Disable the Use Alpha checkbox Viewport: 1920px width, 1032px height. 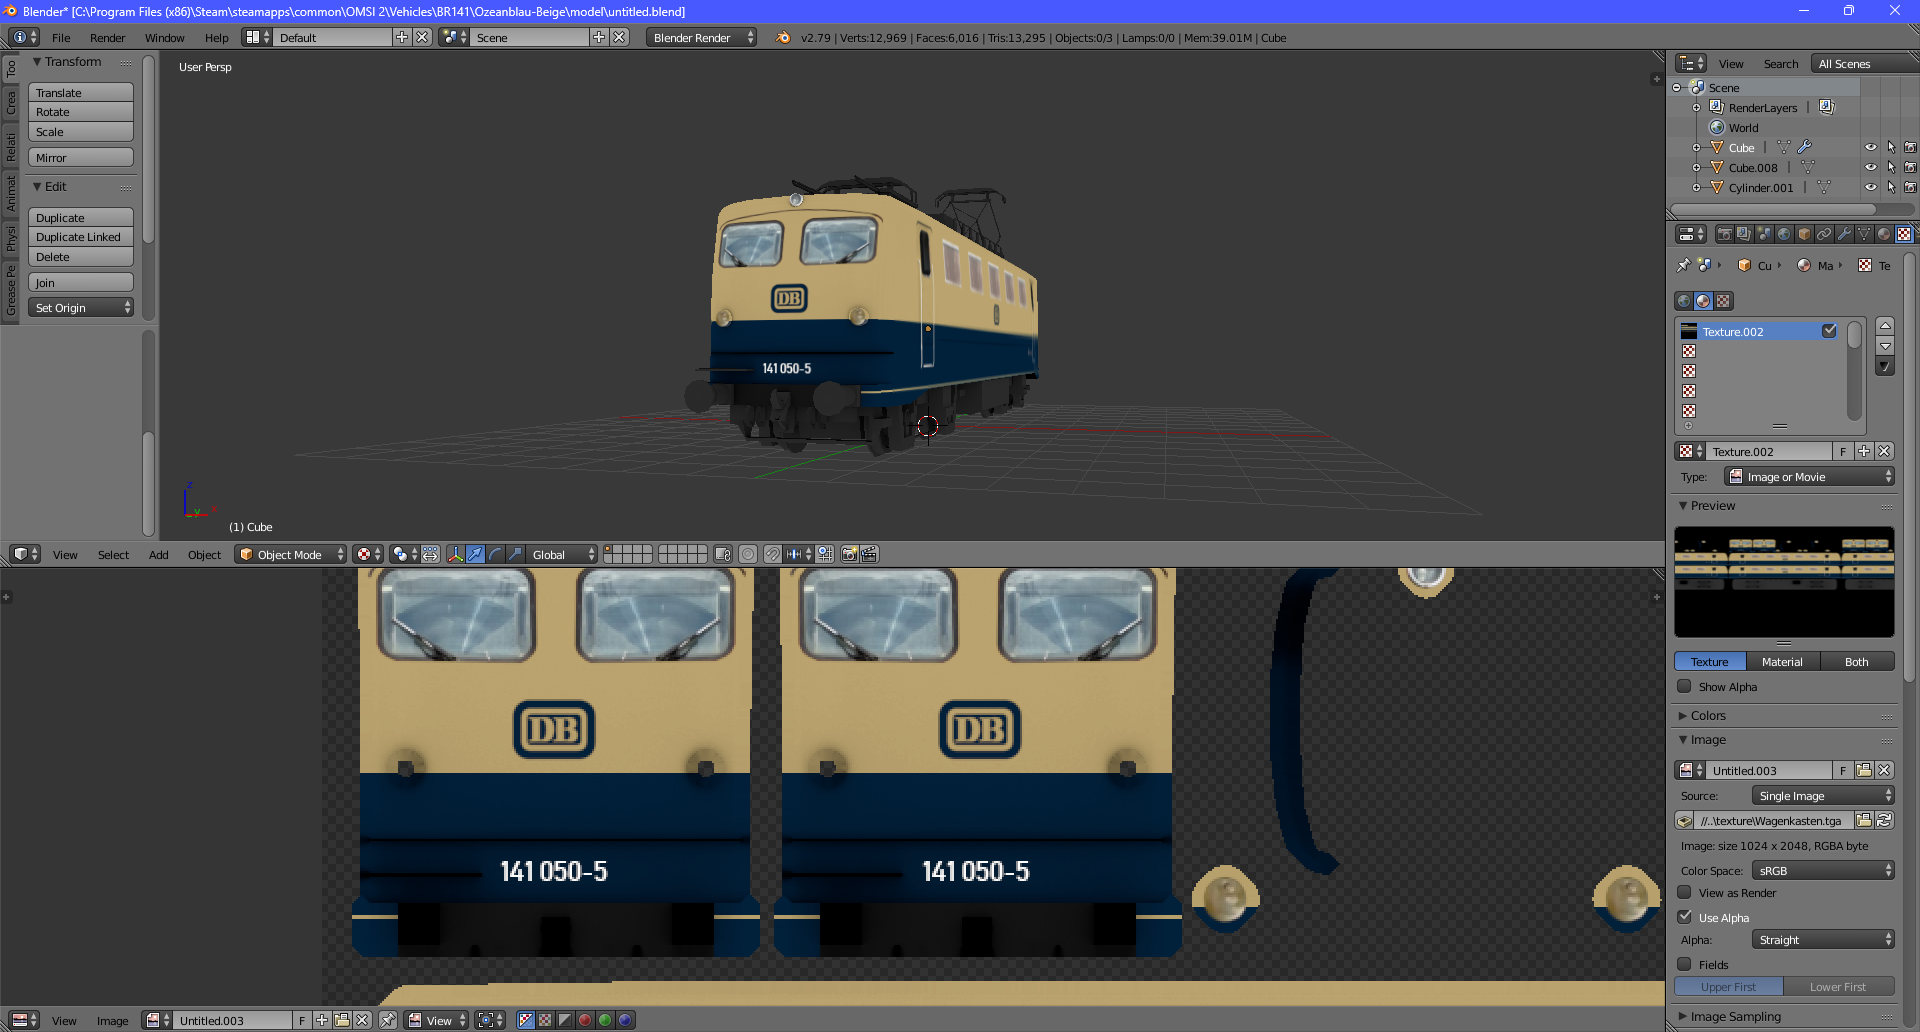(x=1685, y=917)
